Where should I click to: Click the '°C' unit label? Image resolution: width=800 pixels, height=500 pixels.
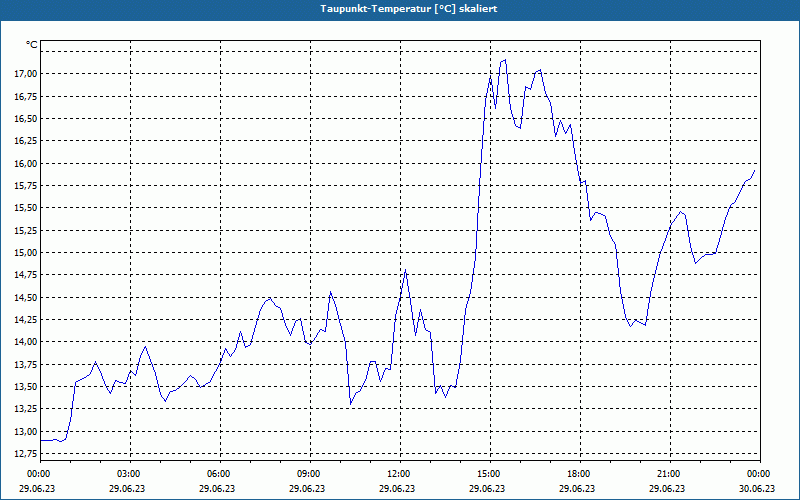click(32, 45)
